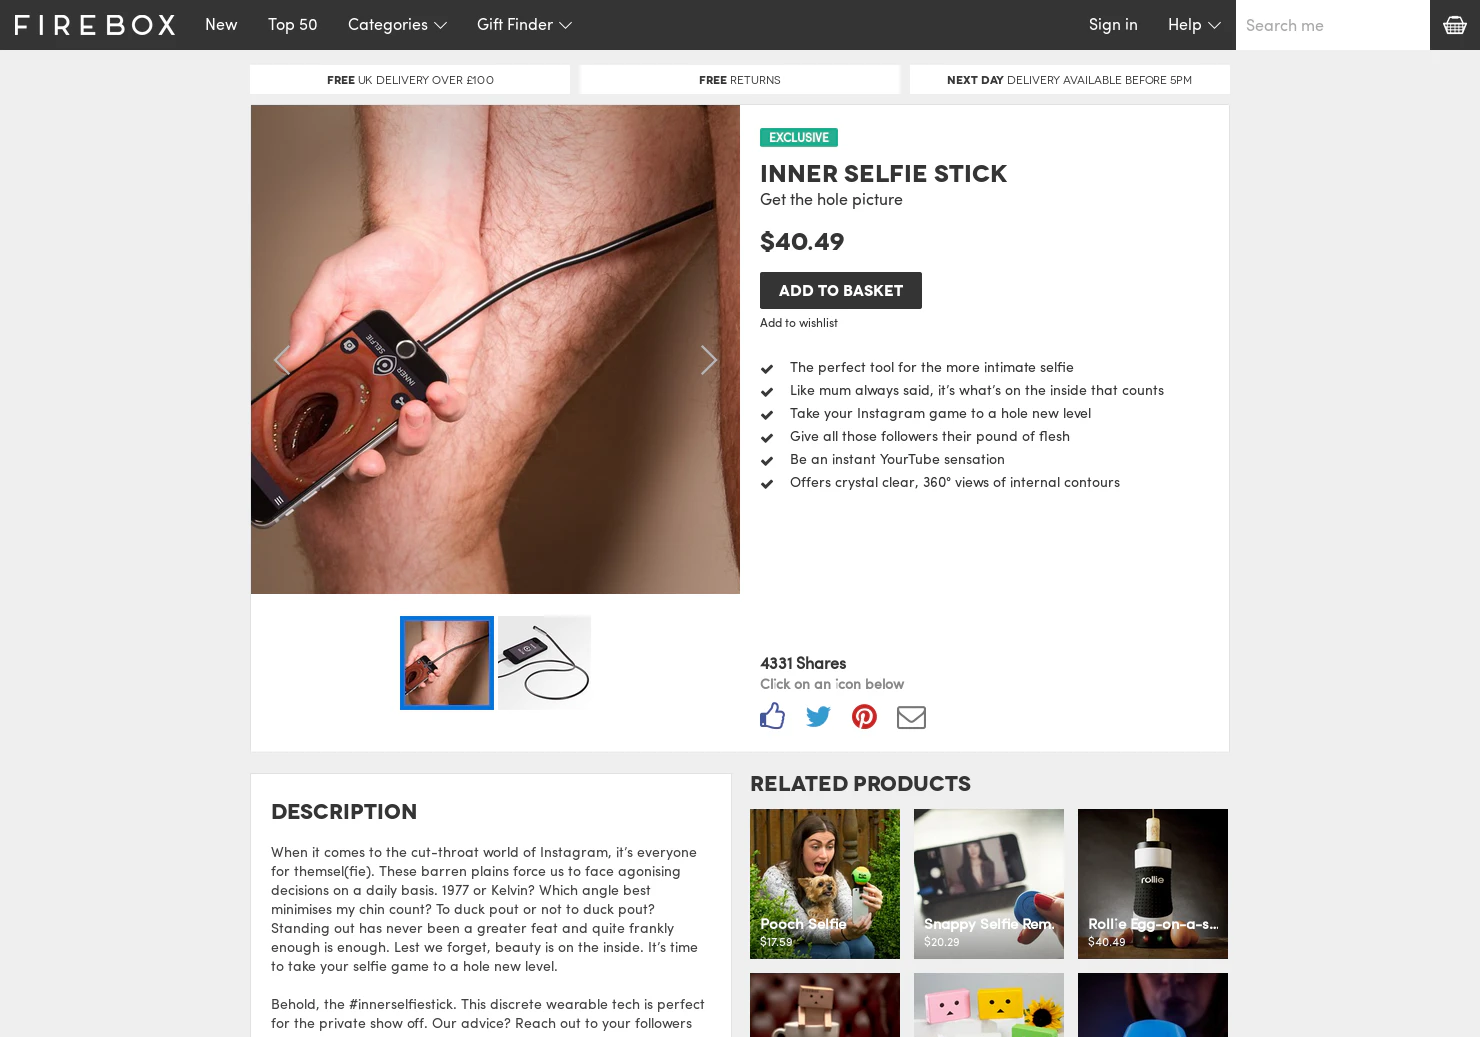Viewport: 1480px width, 1037px height.
Task: Pin product with Pinterest icon
Action: (x=864, y=716)
